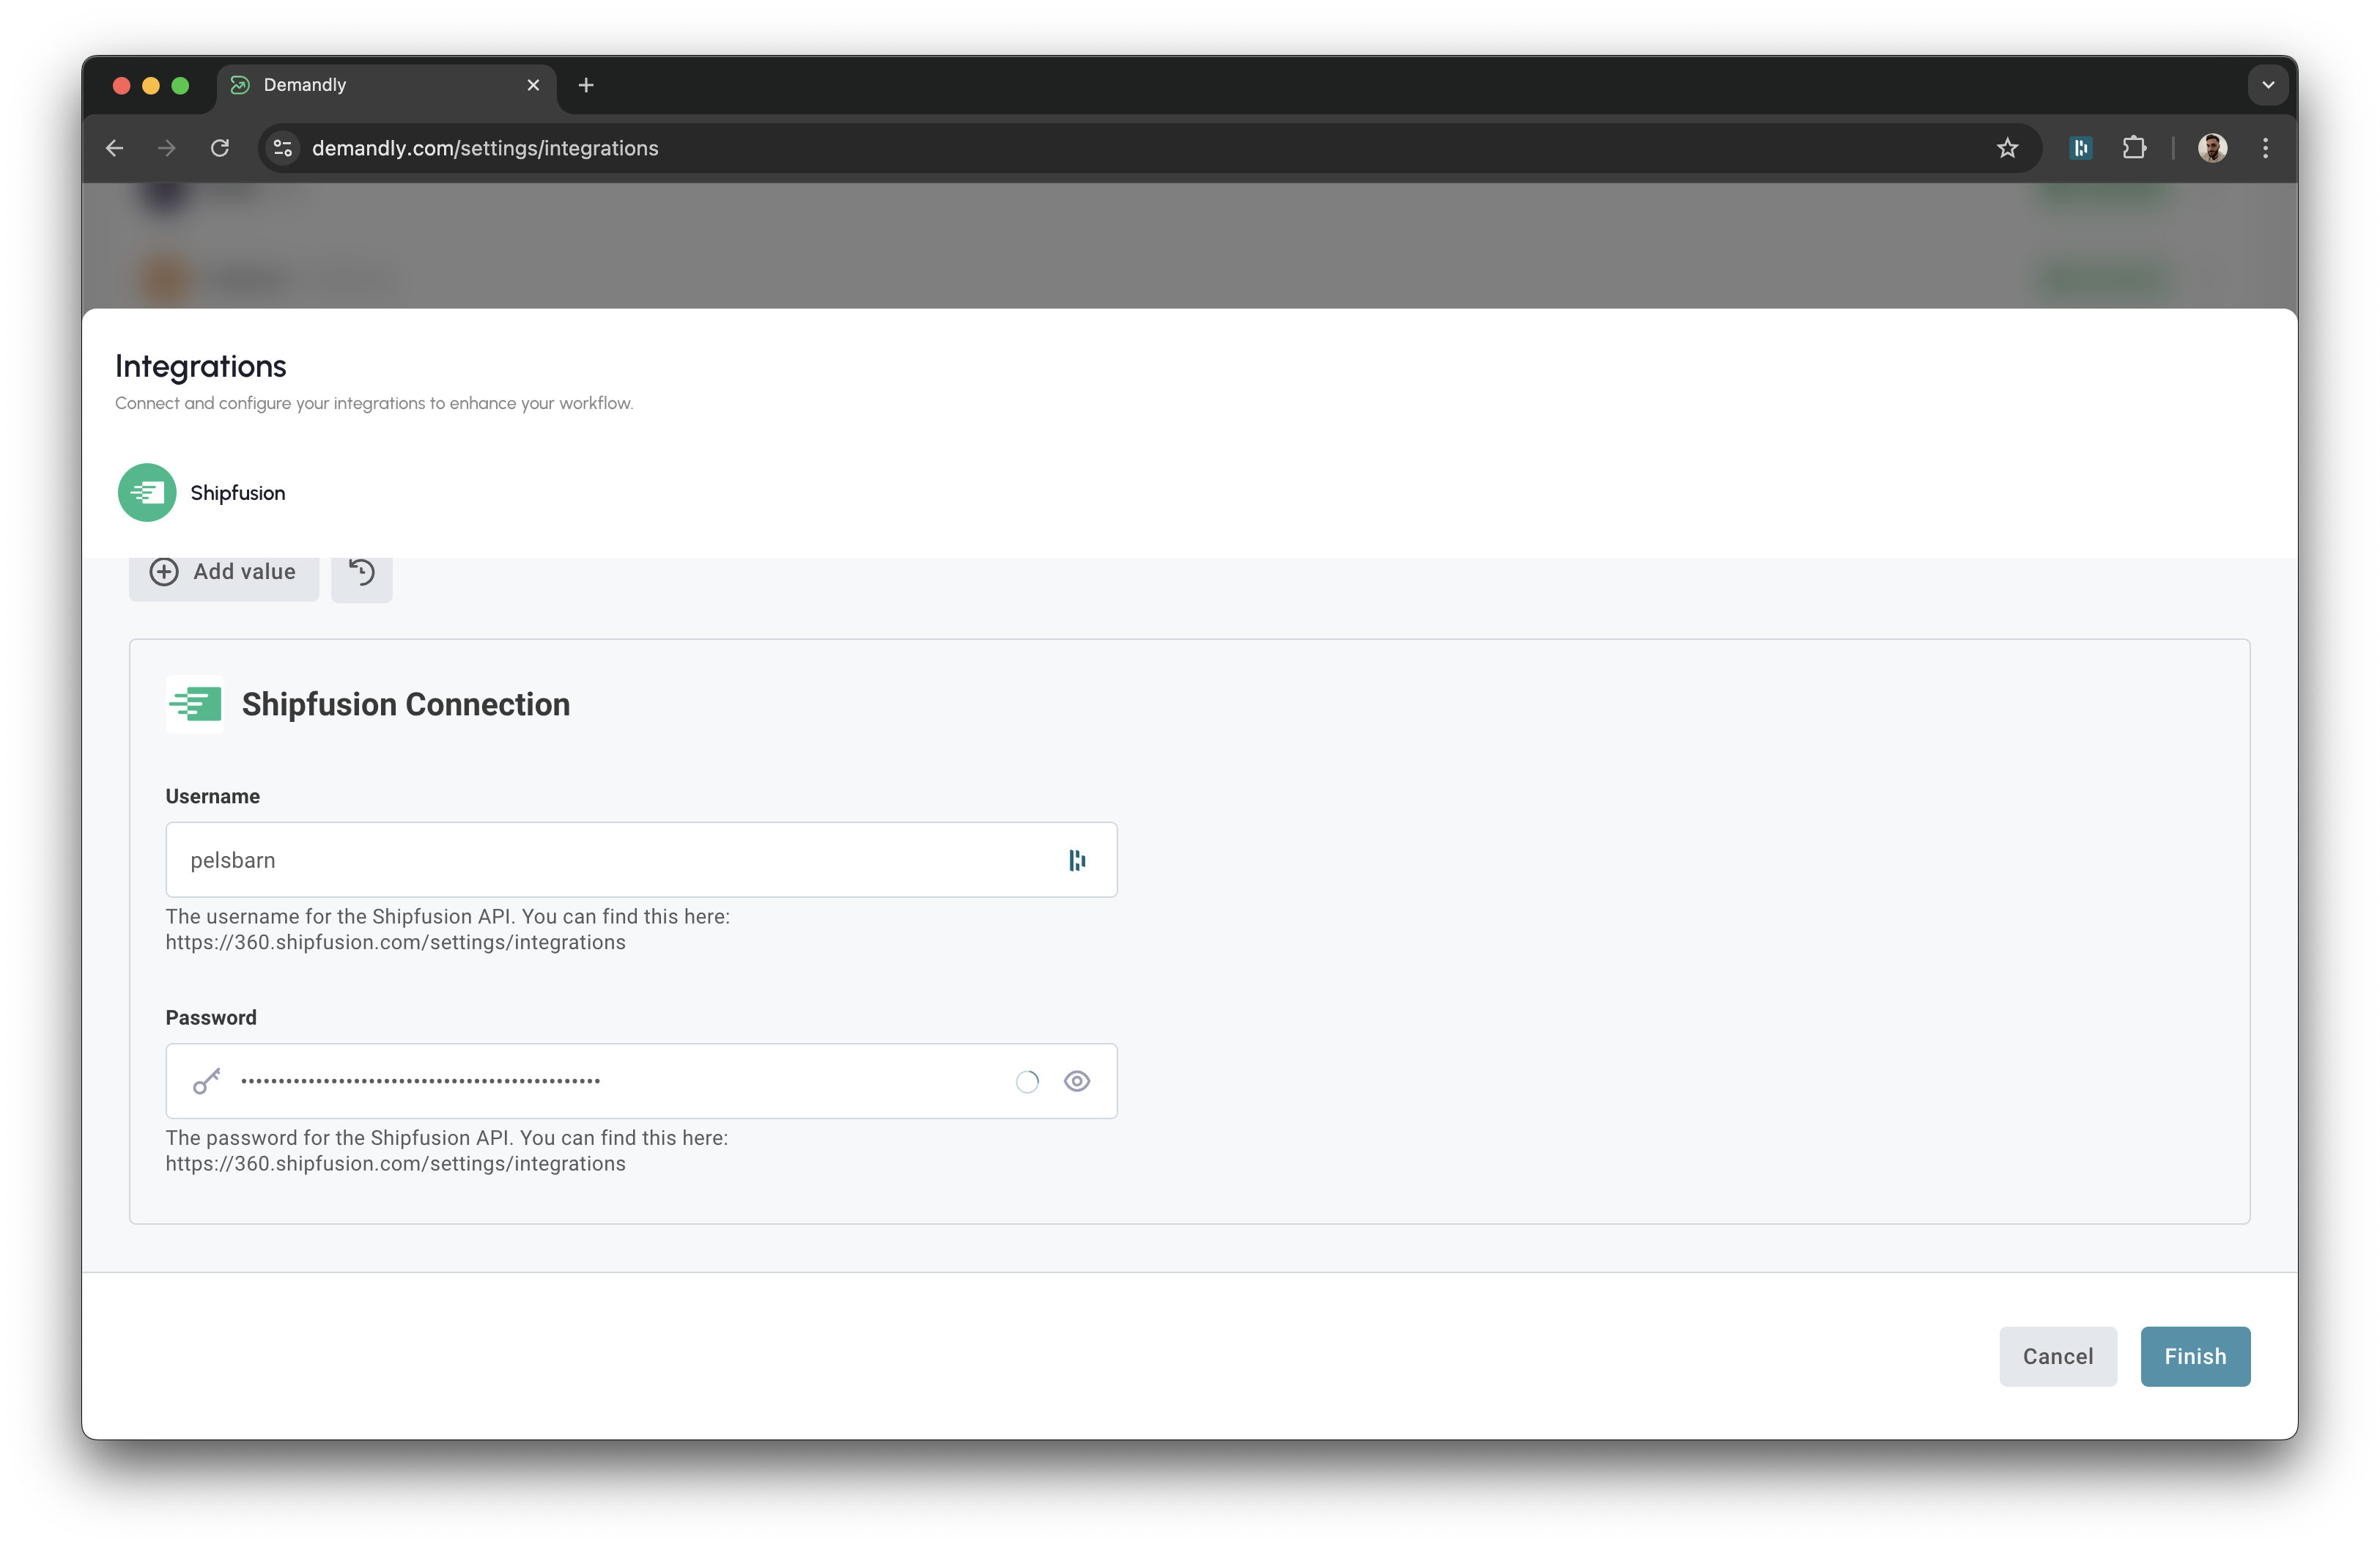Open the Chrome three-dot menu
Image resolution: width=2380 pixels, height=1548 pixels.
tap(2265, 147)
